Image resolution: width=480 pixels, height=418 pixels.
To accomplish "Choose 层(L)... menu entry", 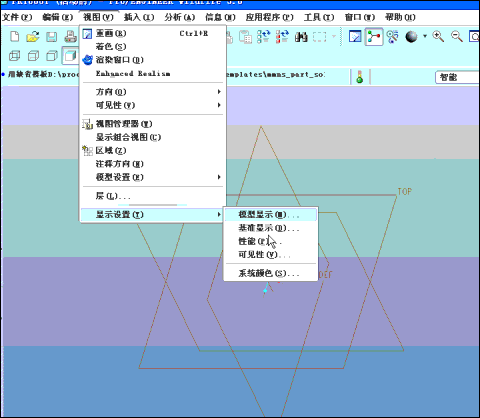I will coord(153,196).
